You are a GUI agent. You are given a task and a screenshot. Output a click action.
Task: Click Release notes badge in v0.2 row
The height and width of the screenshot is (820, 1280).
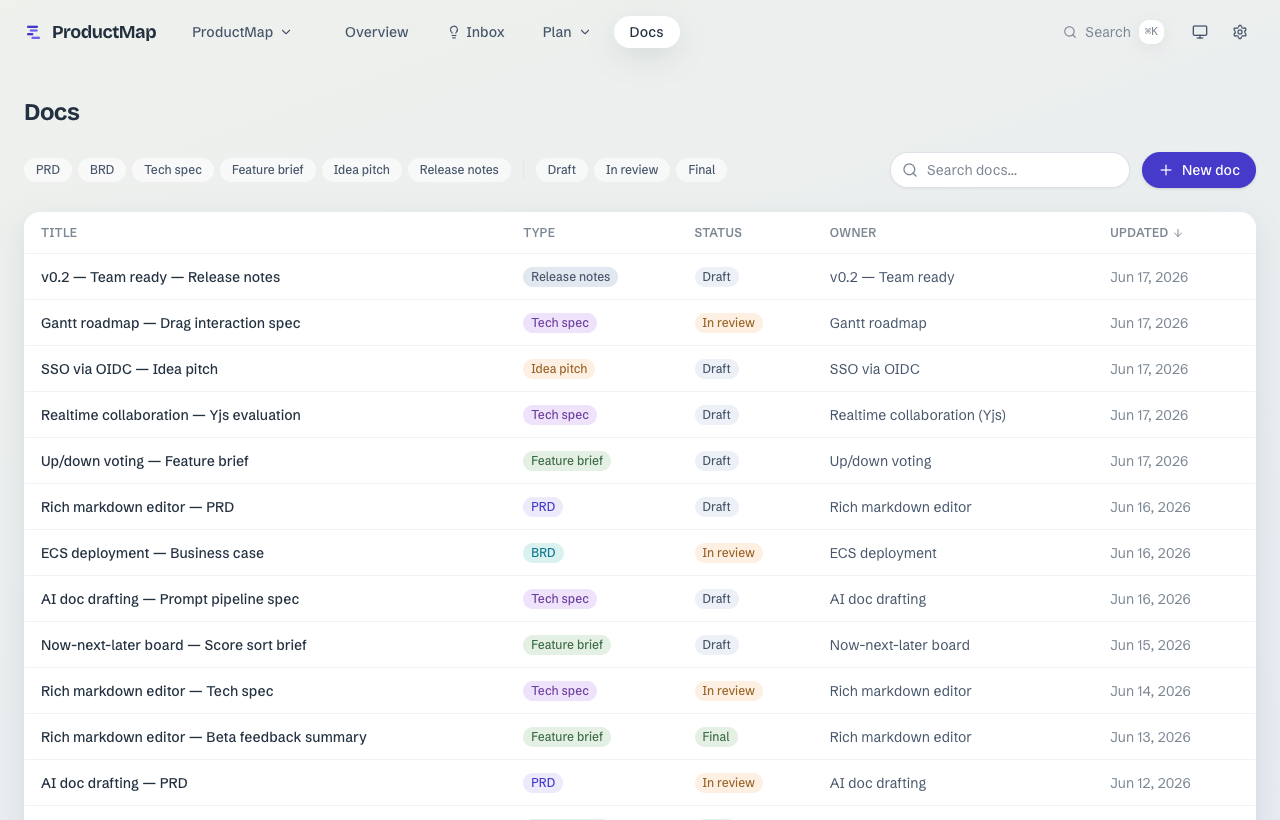pyautogui.click(x=570, y=277)
